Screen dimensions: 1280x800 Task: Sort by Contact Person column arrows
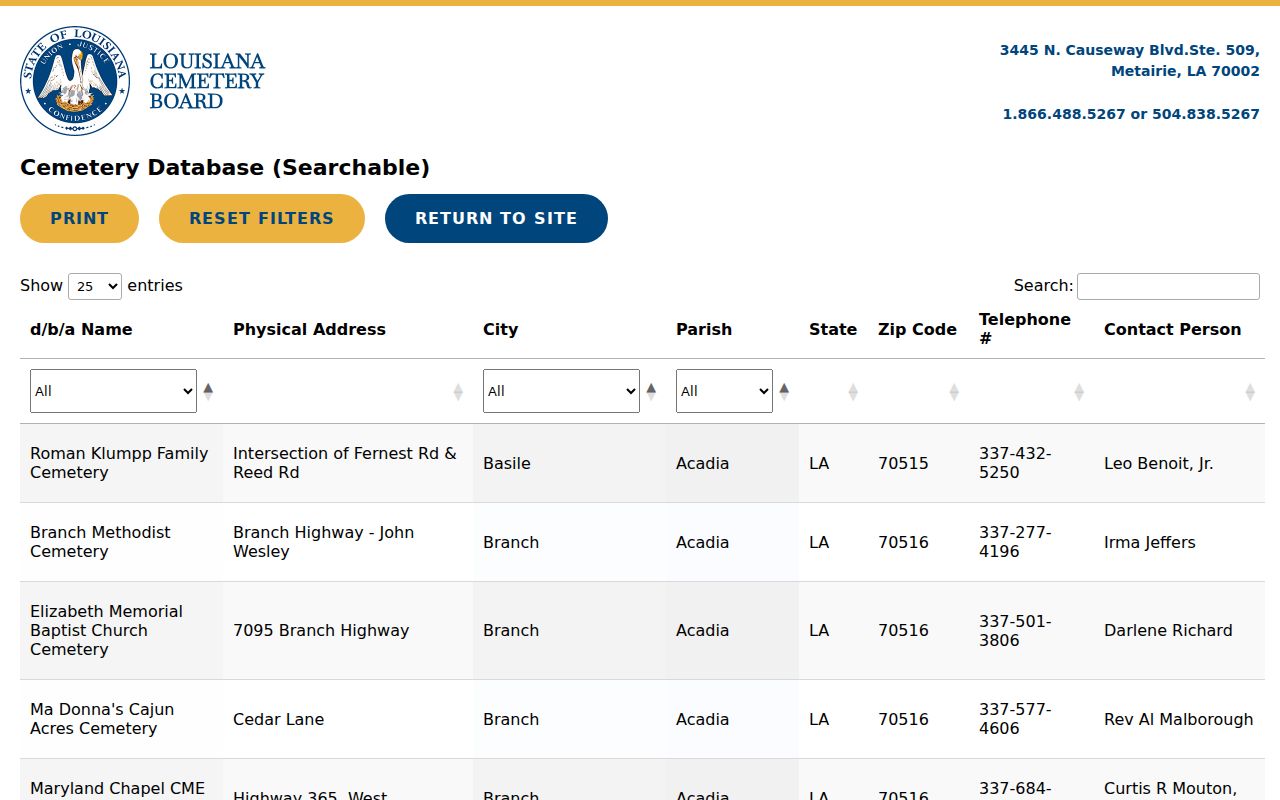[1250, 392]
